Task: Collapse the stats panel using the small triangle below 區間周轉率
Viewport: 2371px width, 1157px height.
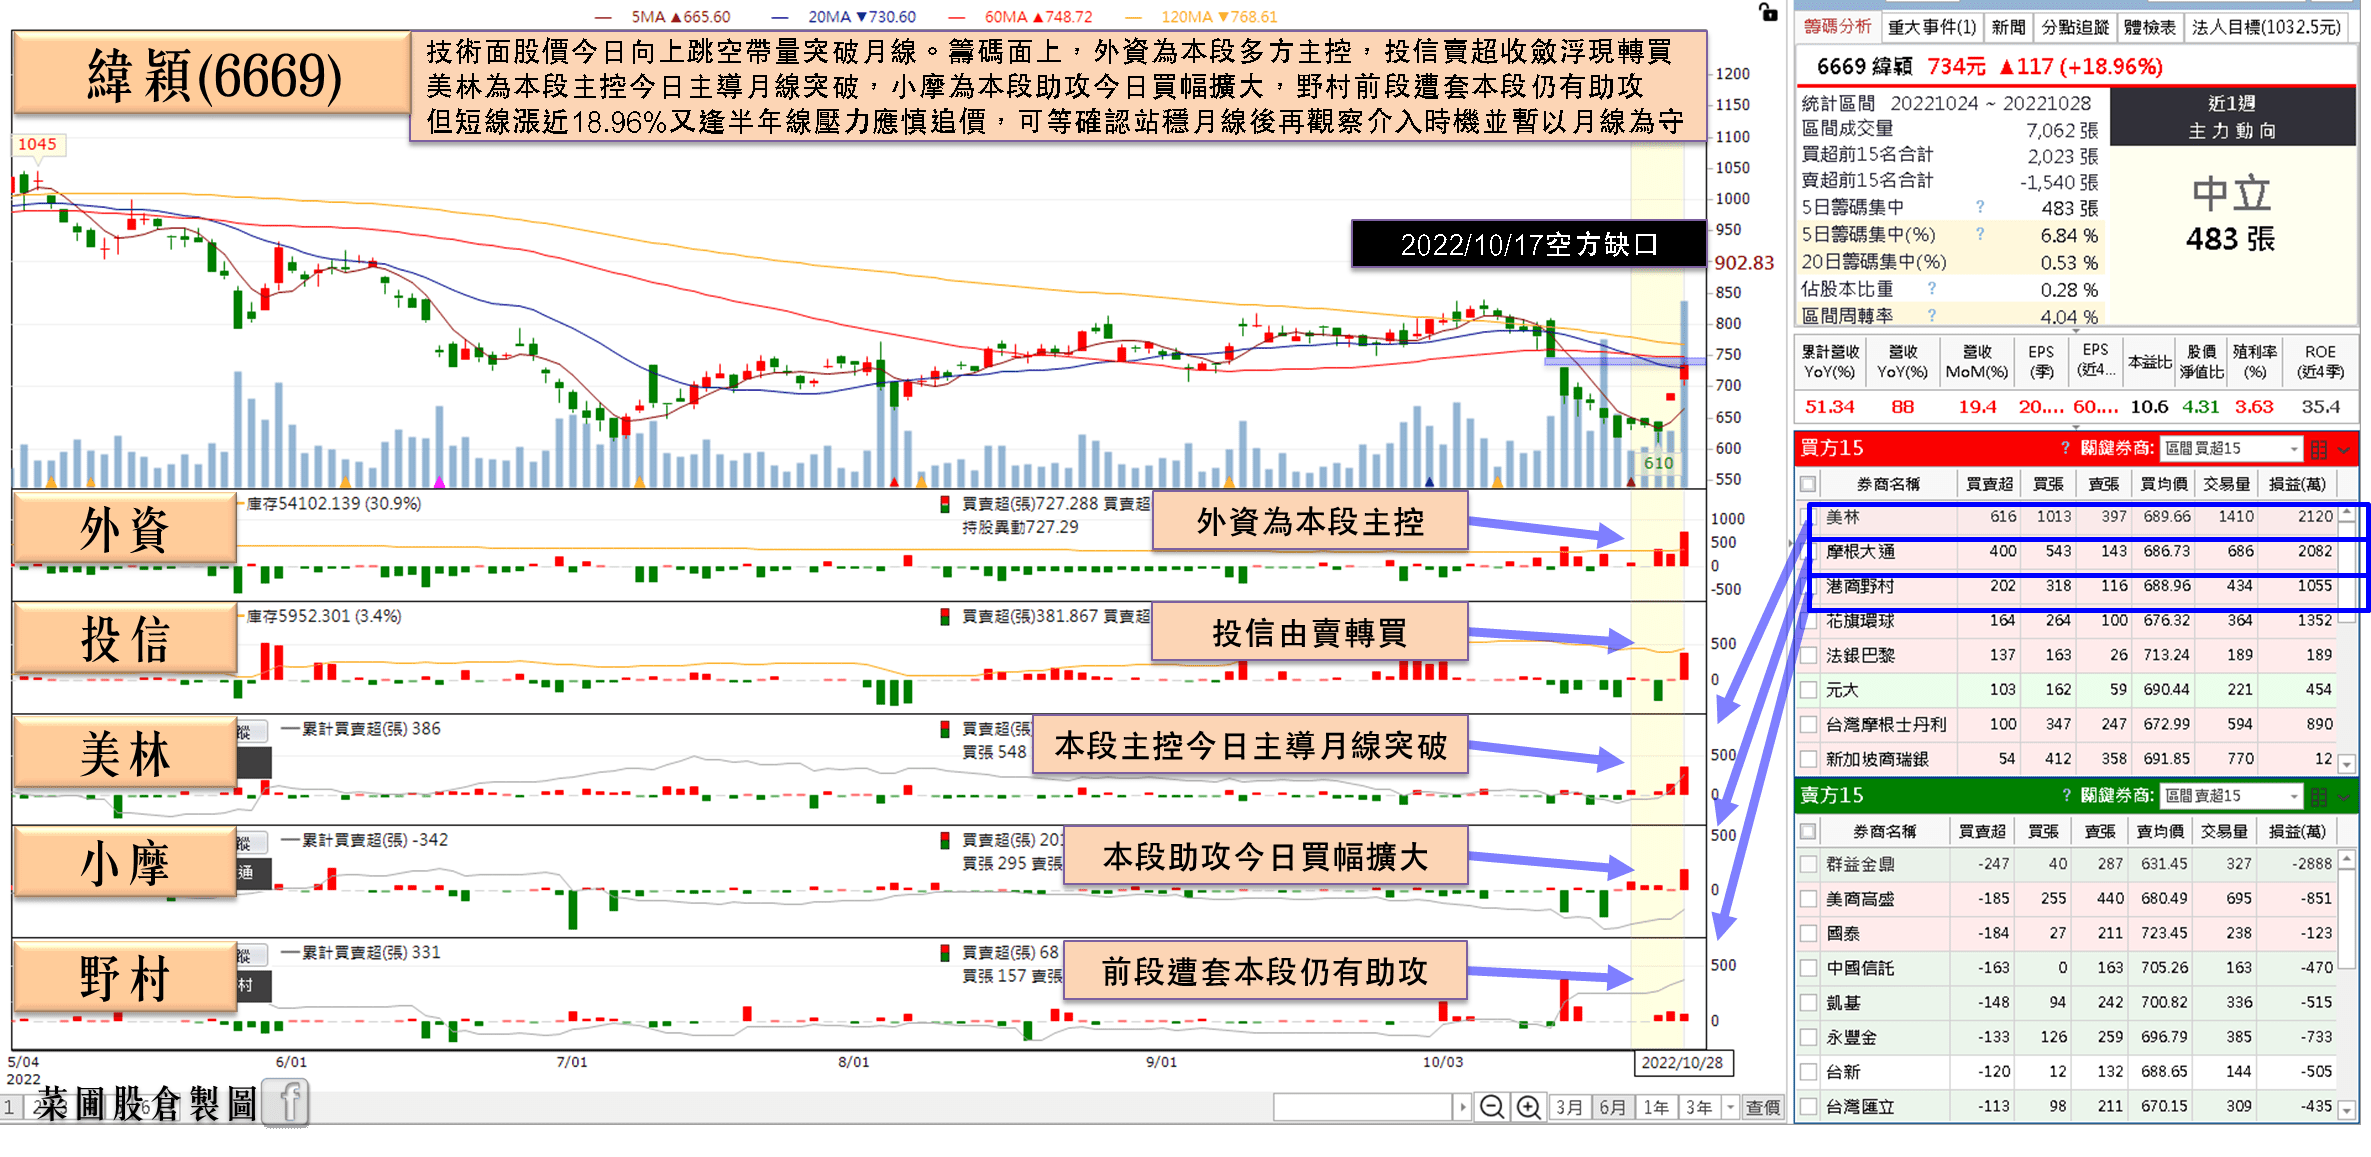Action: 2075,330
